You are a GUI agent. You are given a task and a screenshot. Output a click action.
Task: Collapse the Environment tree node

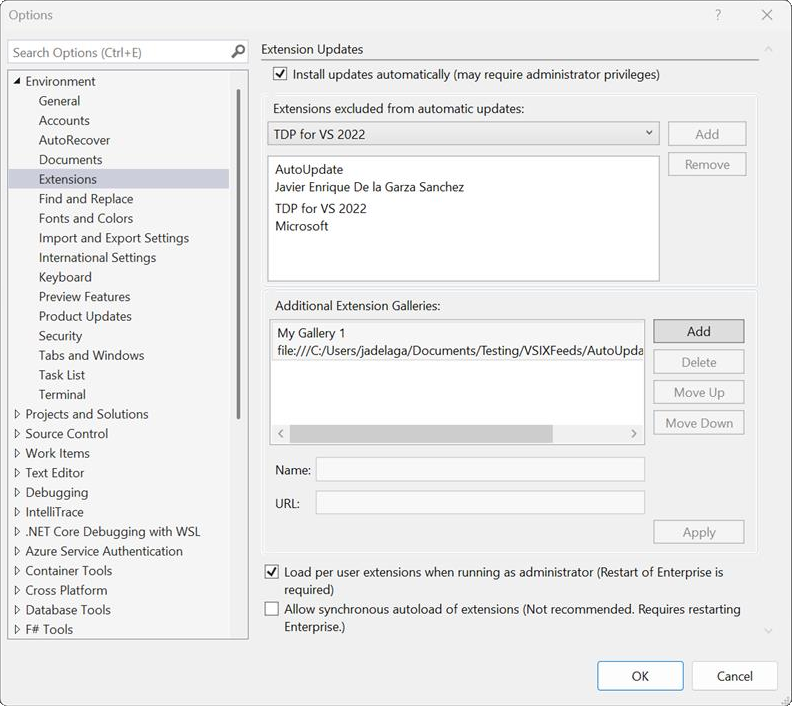click(17, 82)
